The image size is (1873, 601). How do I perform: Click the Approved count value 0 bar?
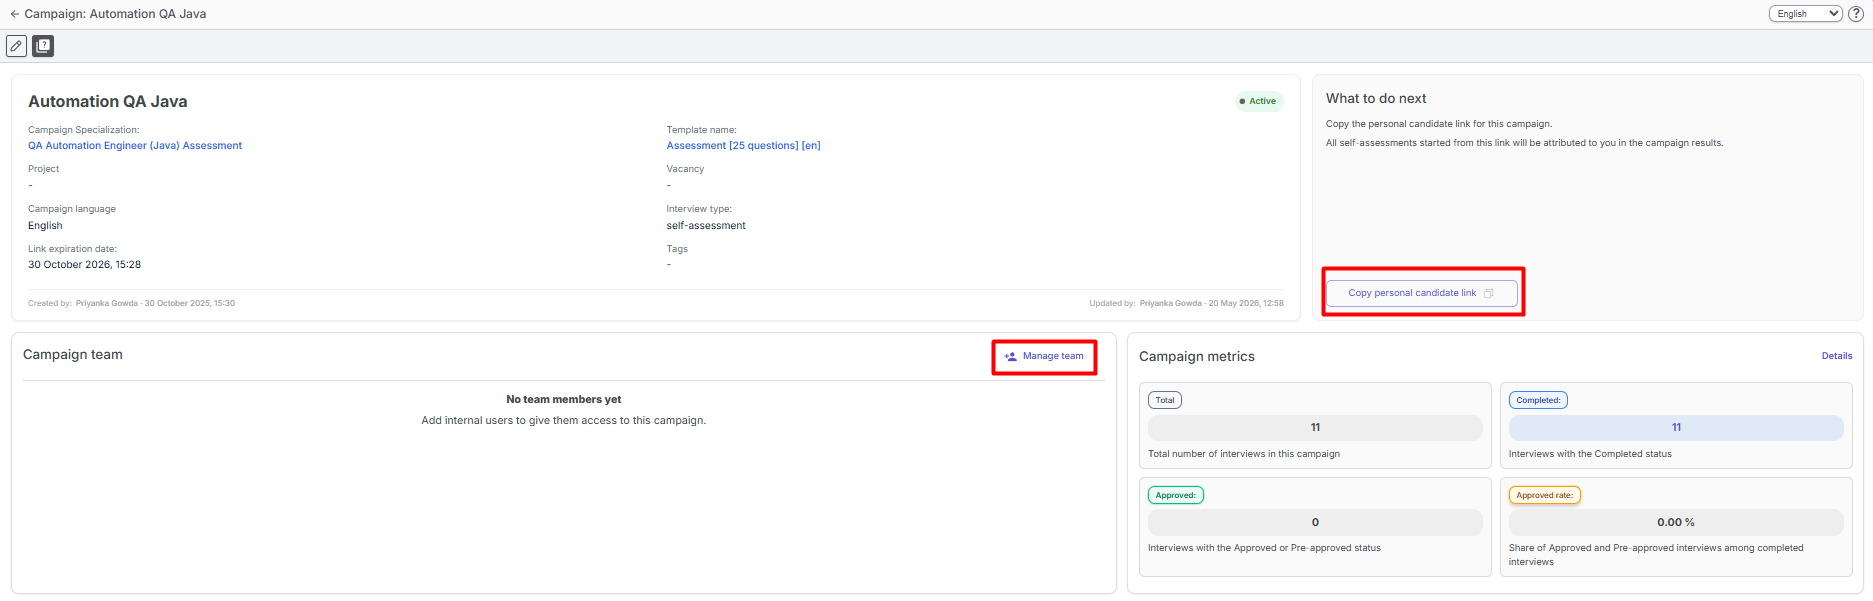(x=1315, y=522)
